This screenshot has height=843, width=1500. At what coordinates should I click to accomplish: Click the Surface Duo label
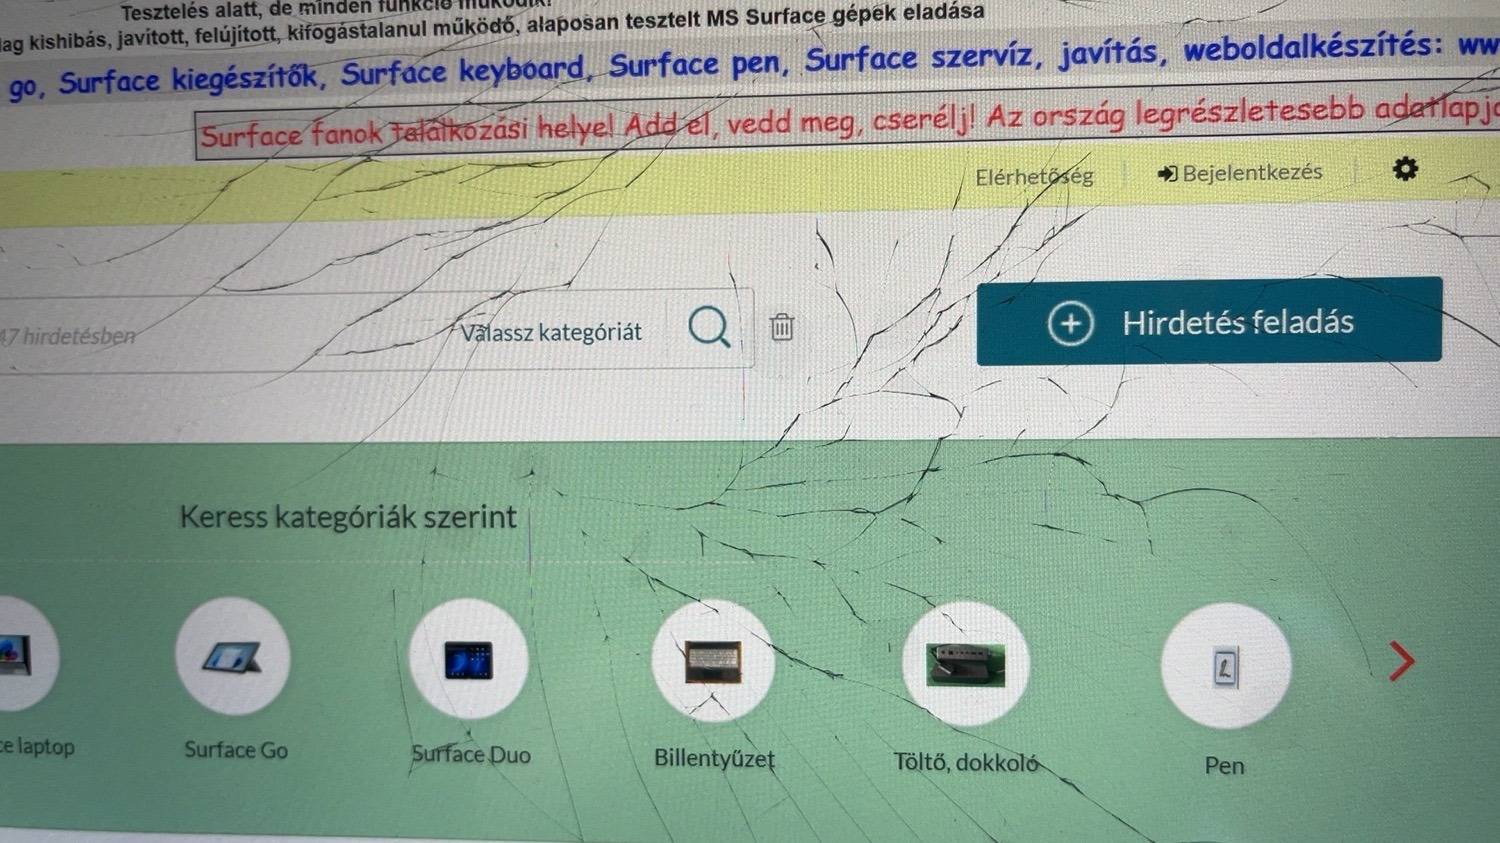(471, 754)
